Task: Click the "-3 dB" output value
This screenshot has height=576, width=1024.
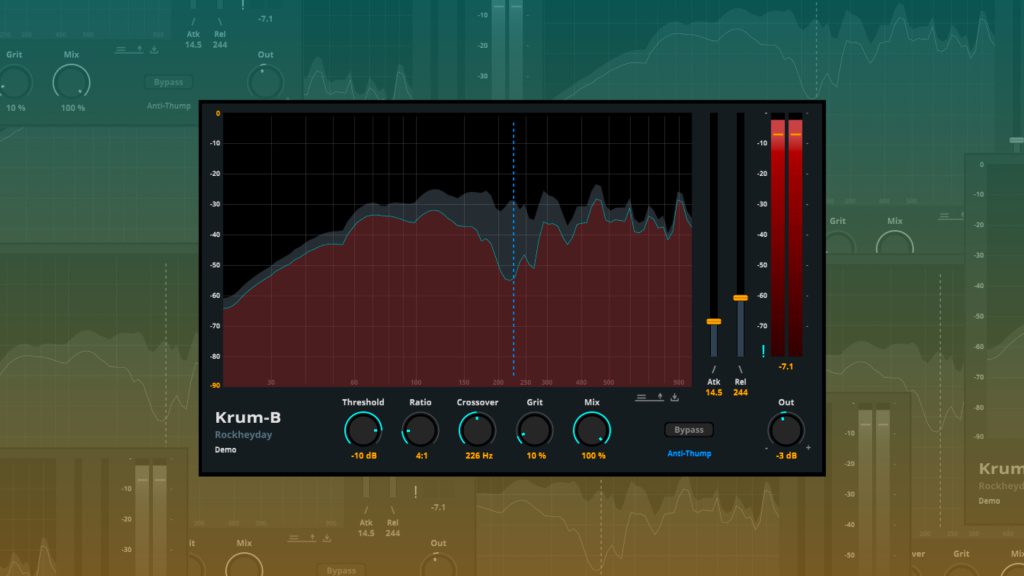Action: pos(786,456)
